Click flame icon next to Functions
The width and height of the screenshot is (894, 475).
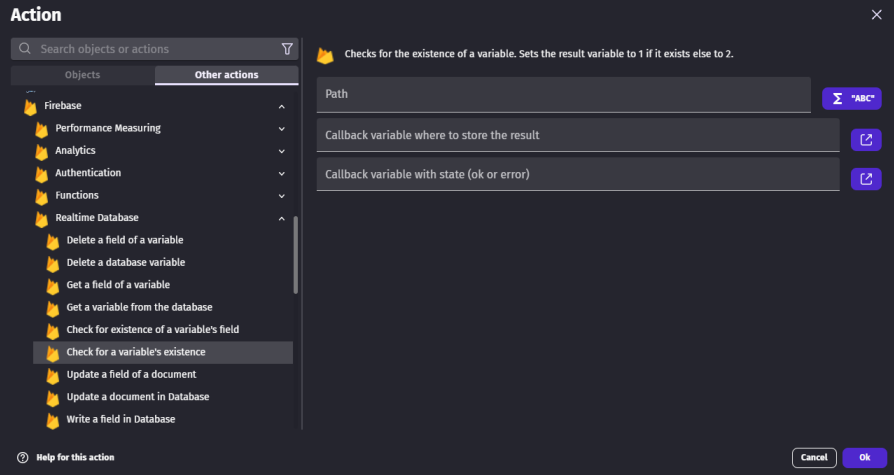point(42,196)
